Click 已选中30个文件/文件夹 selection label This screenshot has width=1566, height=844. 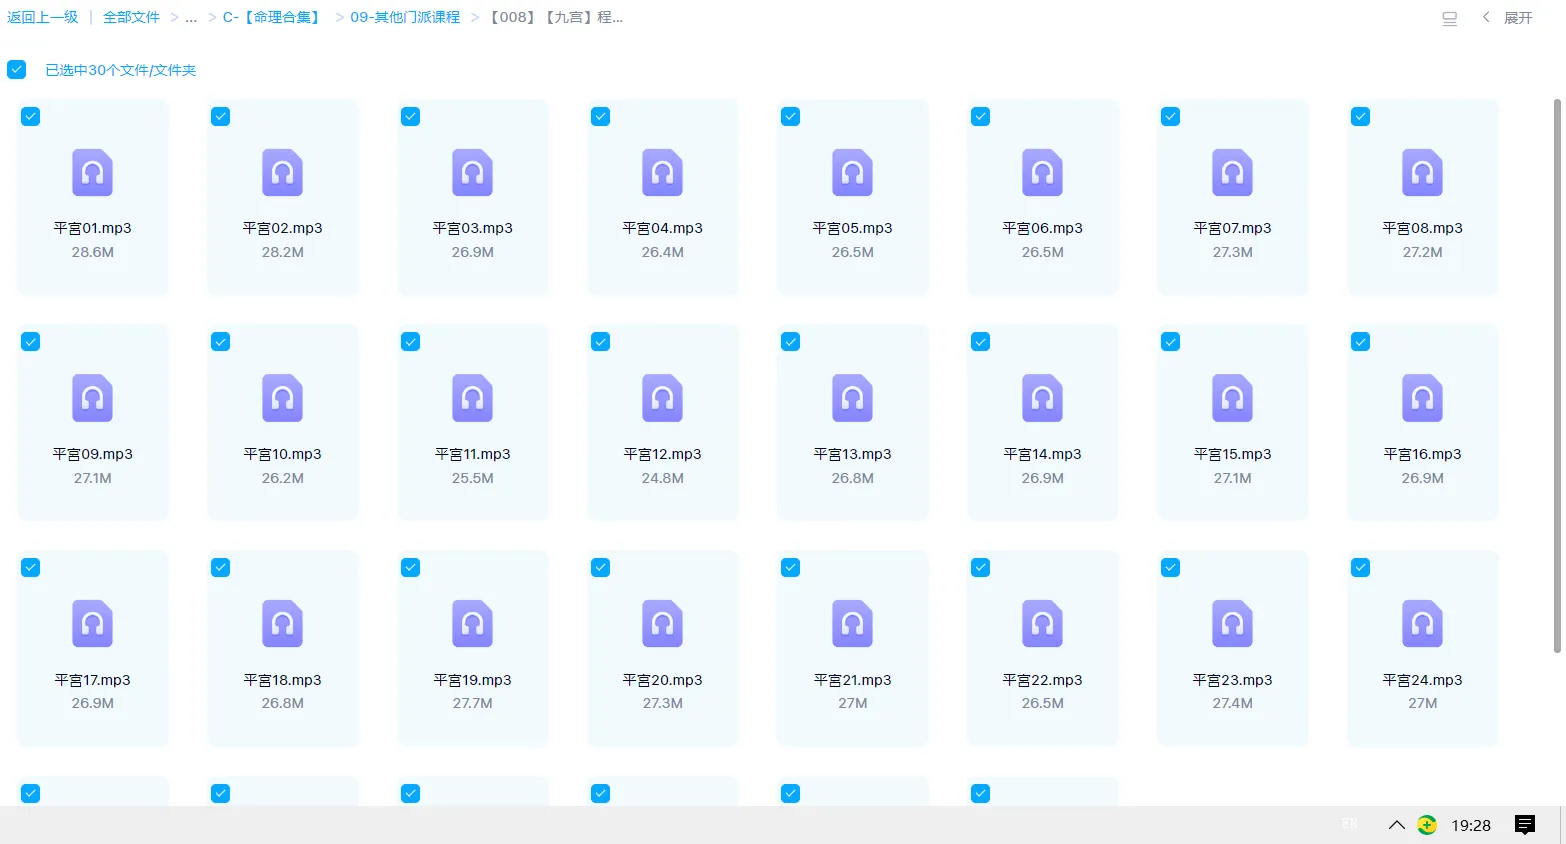(x=120, y=70)
